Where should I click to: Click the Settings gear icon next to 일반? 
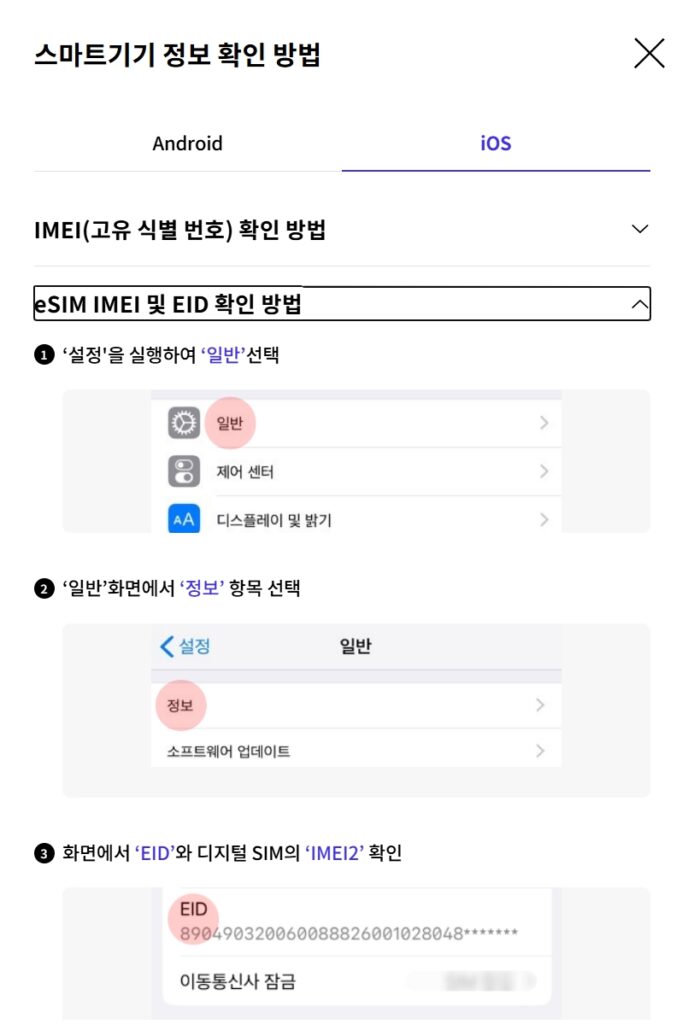tap(184, 424)
